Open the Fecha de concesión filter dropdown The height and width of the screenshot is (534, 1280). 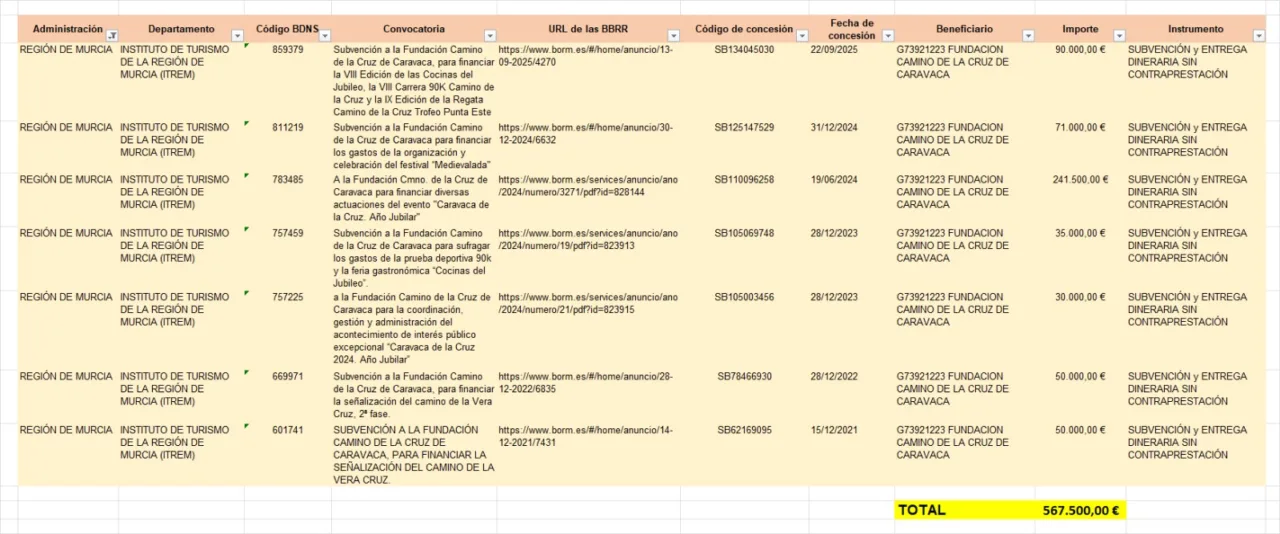pos(887,36)
